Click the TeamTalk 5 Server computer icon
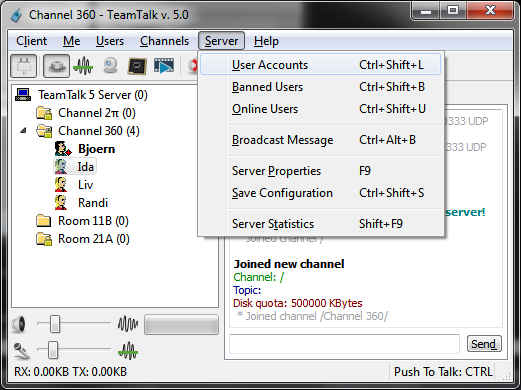The width and height of the screenshot is (521, 390). [x=23, y=95]
